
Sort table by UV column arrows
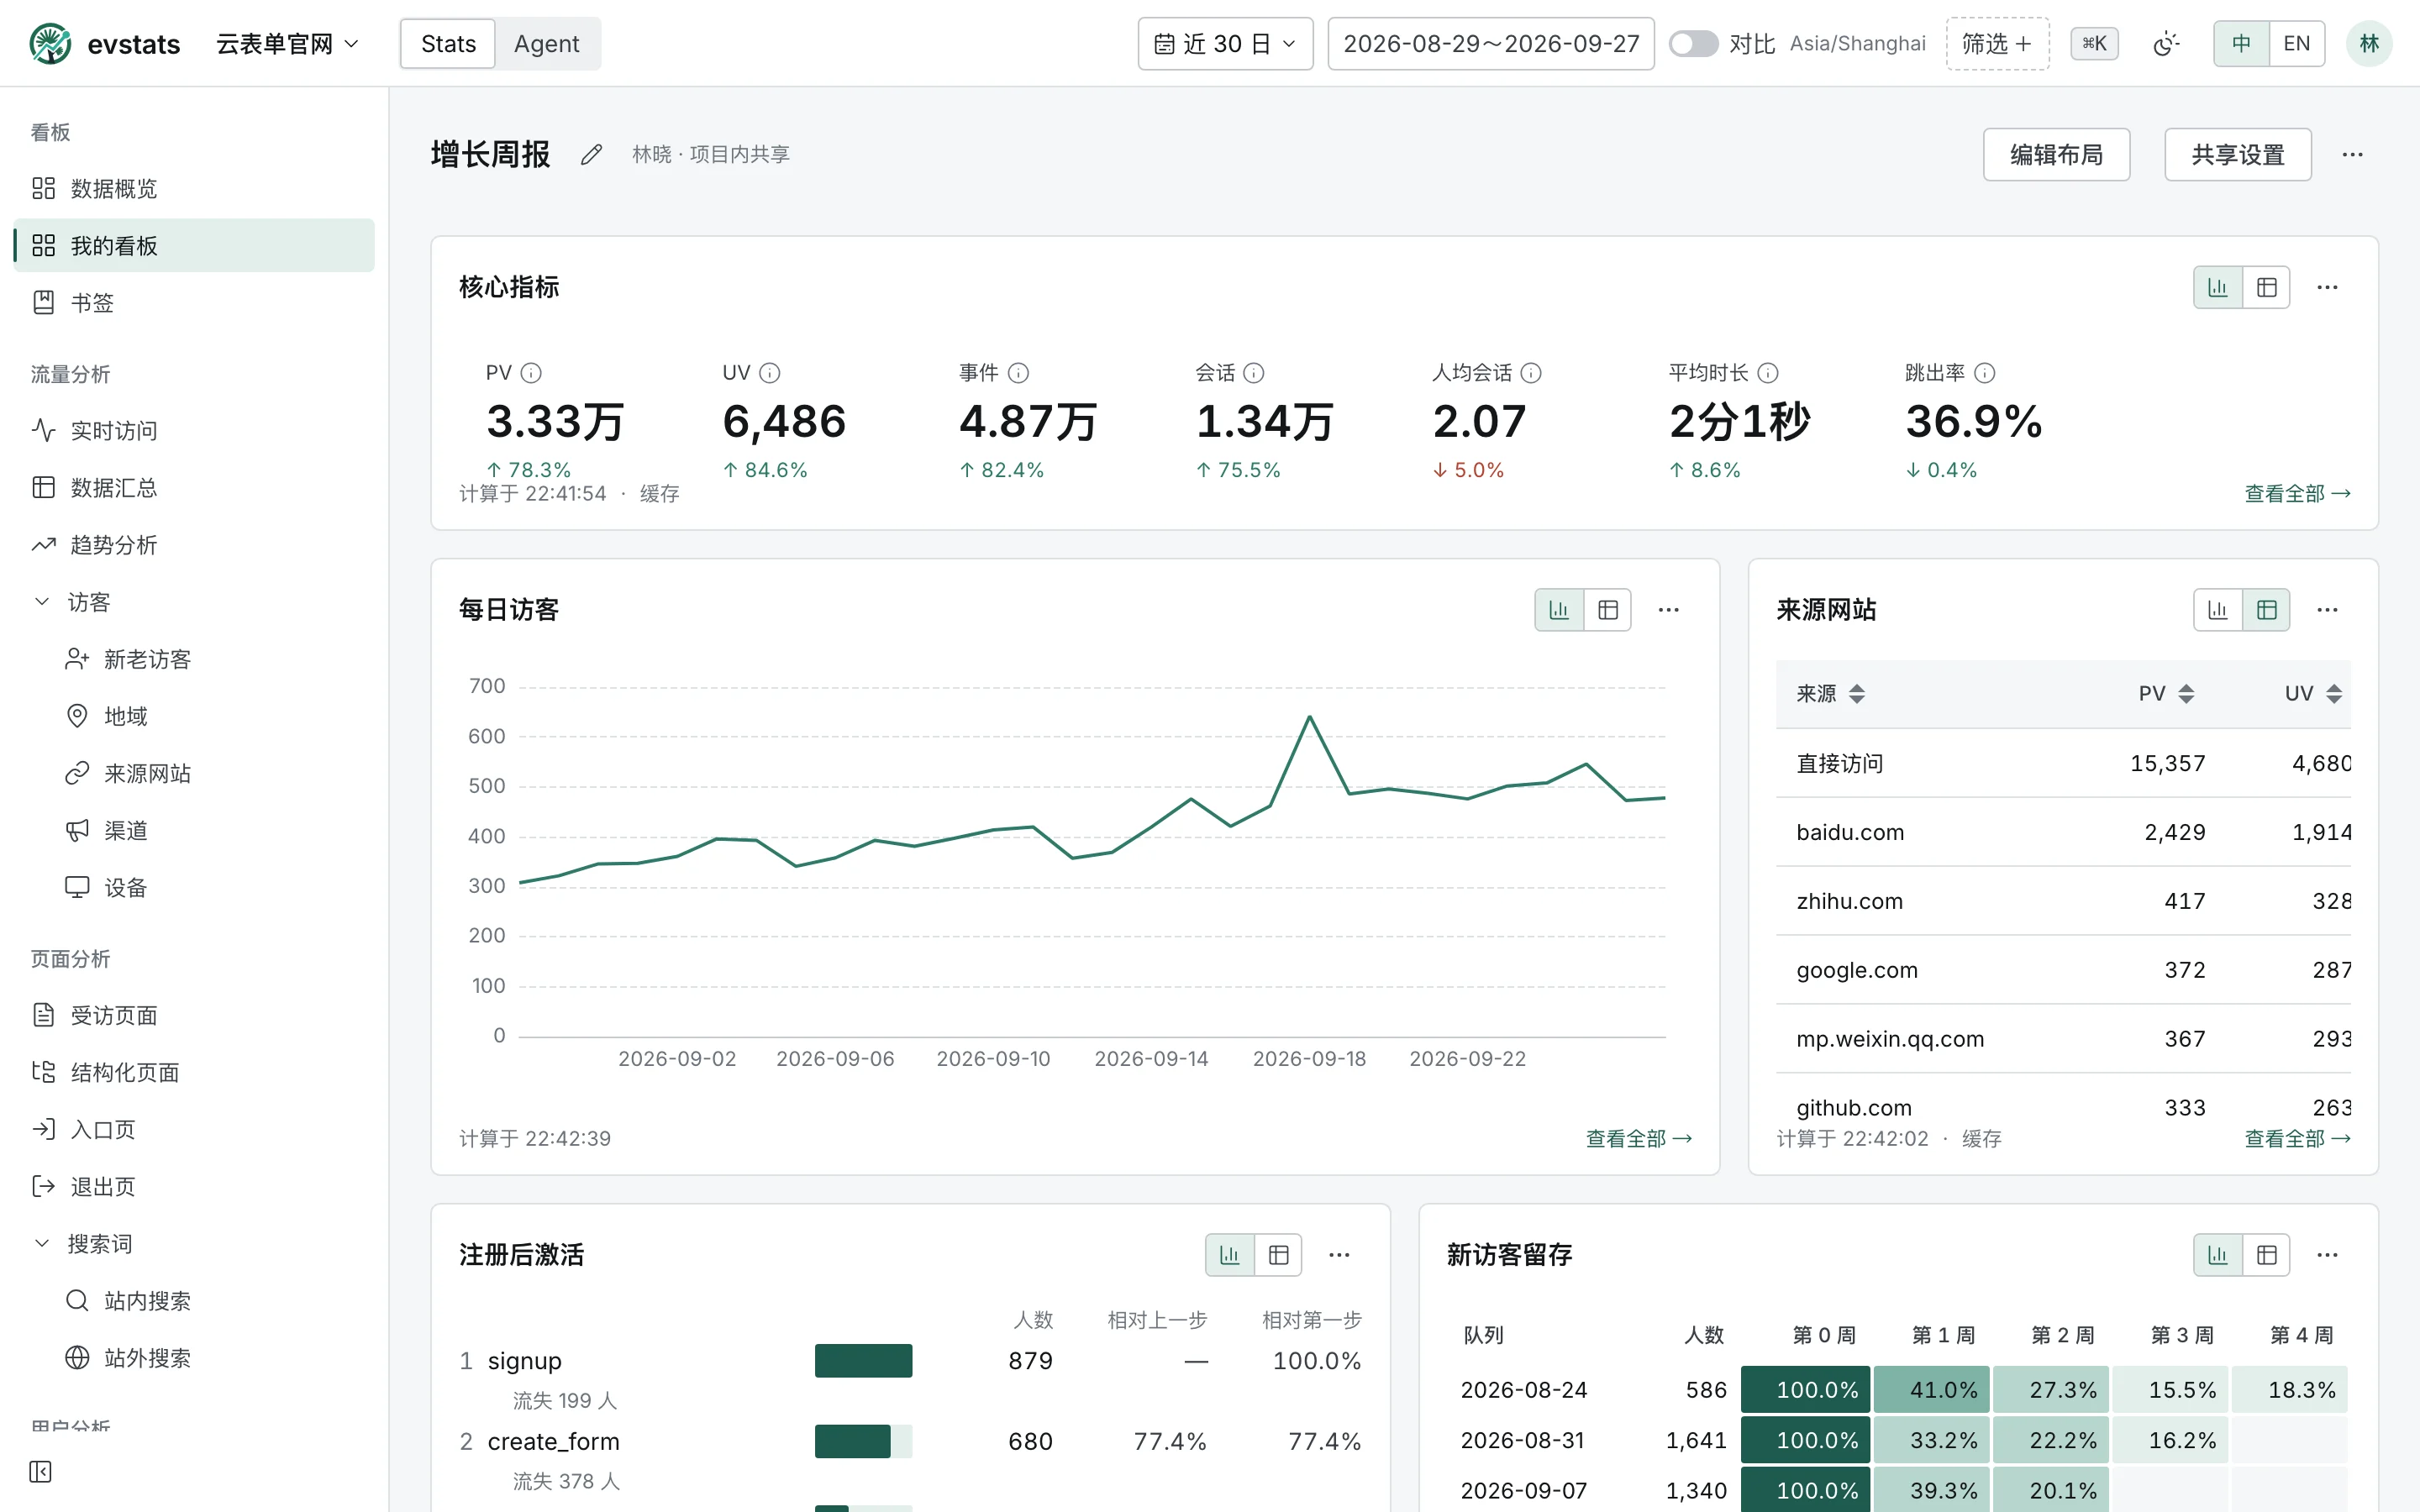(x=2333, y=694)
